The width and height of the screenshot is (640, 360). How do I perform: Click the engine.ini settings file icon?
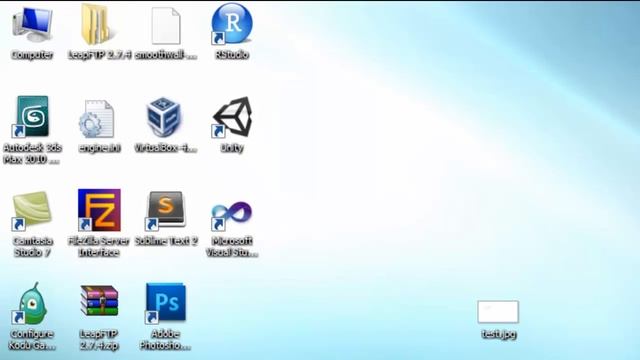[97, 118]
